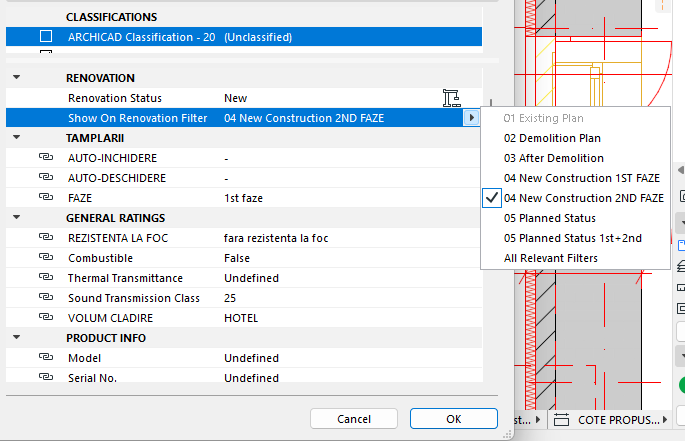
Task: Click the Renovation Status icon beside New
Action: coord(451,98)
